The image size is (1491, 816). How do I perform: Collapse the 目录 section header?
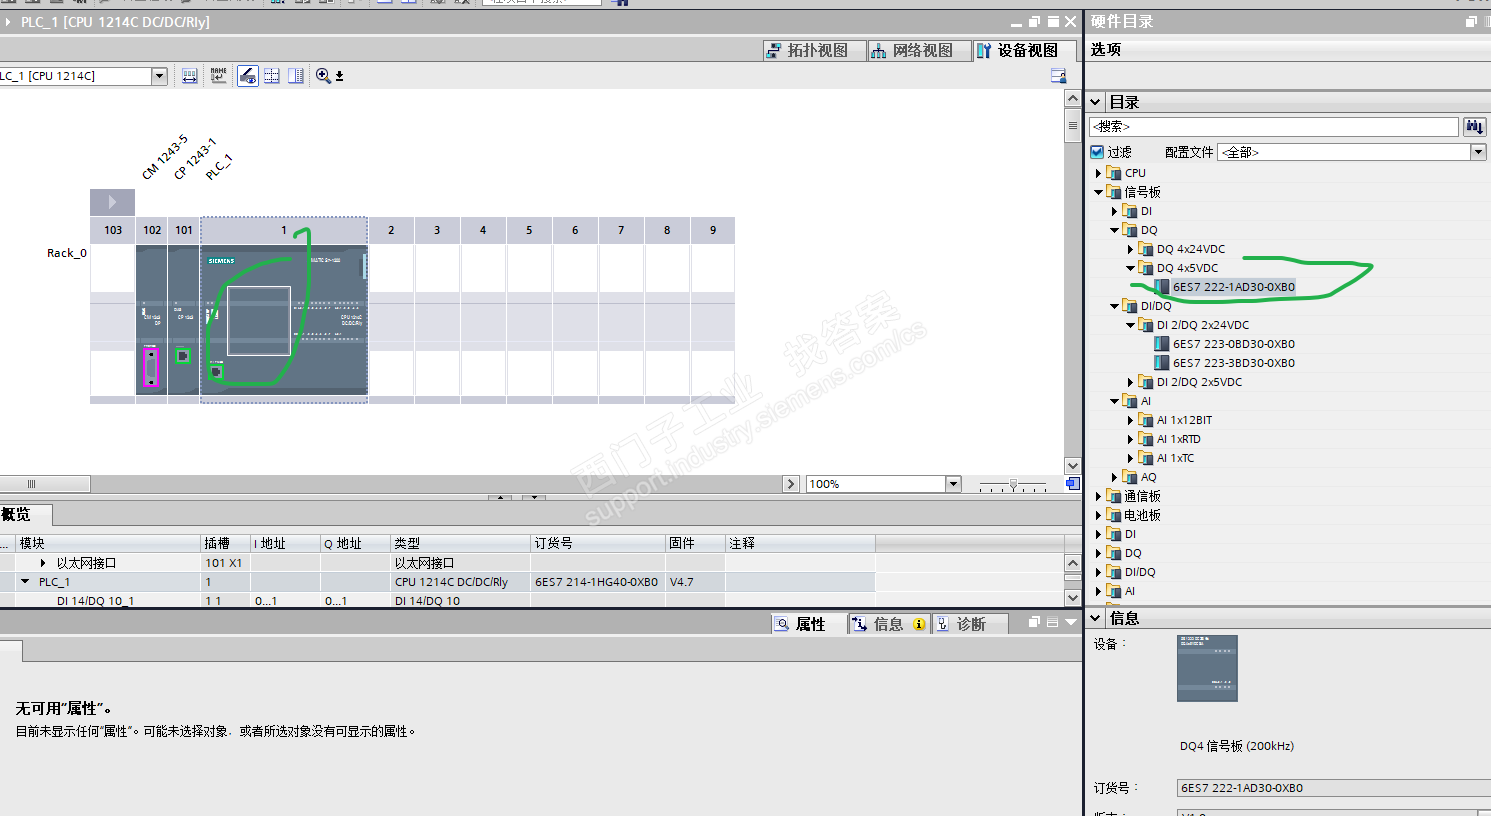1095,102
